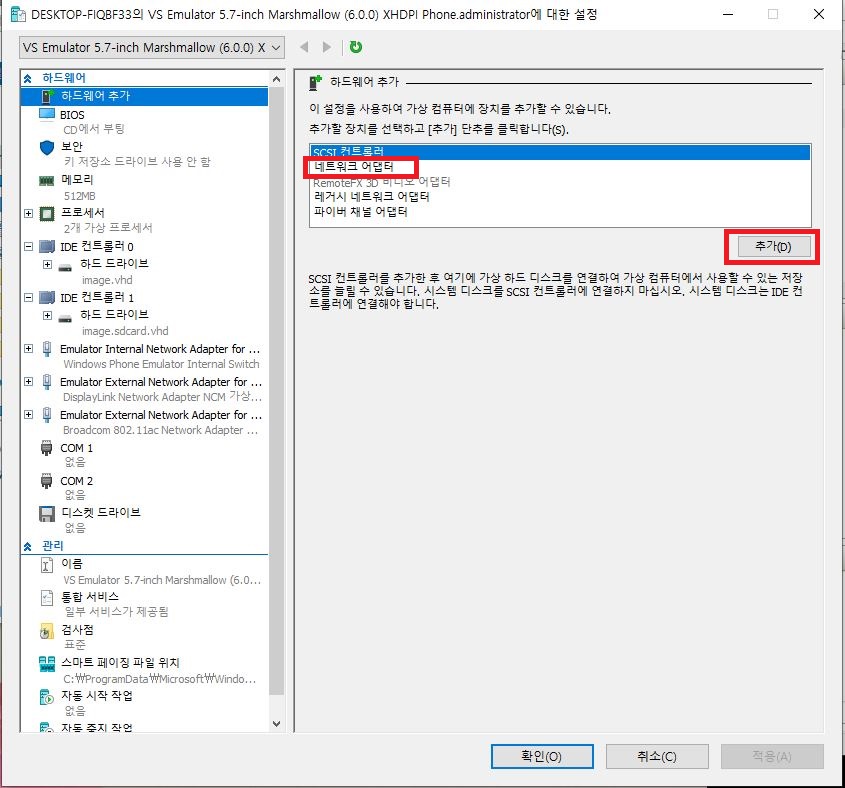Viewport: 845px width, 788px height.
Task: Click hard drive icon above image.vhd
Action: pos(65,267)
